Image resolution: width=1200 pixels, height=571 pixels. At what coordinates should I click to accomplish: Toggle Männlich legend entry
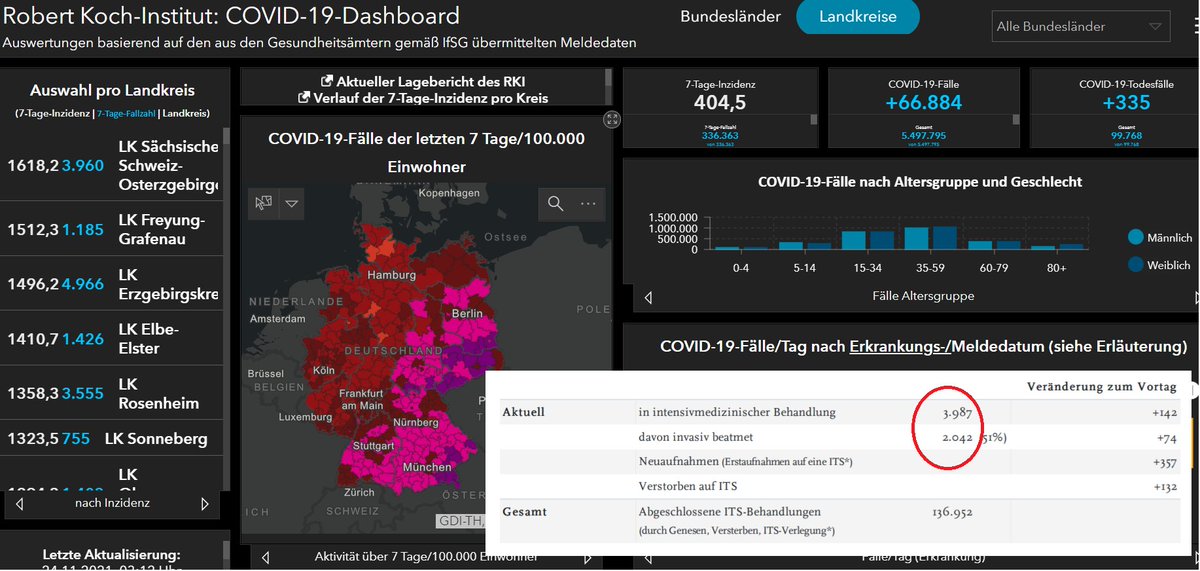pos(1160,238)
